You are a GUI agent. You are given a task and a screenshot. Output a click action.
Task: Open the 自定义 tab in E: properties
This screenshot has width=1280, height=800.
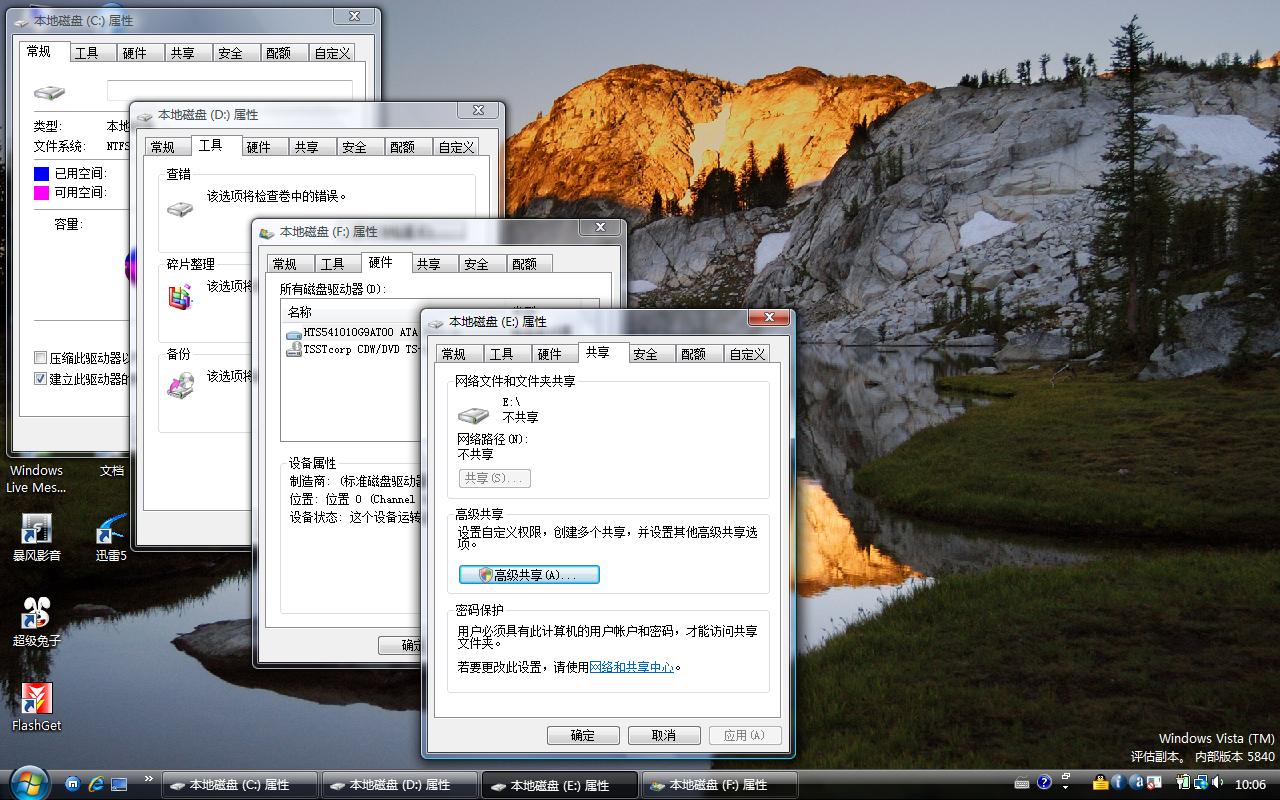tap(747, 354)
